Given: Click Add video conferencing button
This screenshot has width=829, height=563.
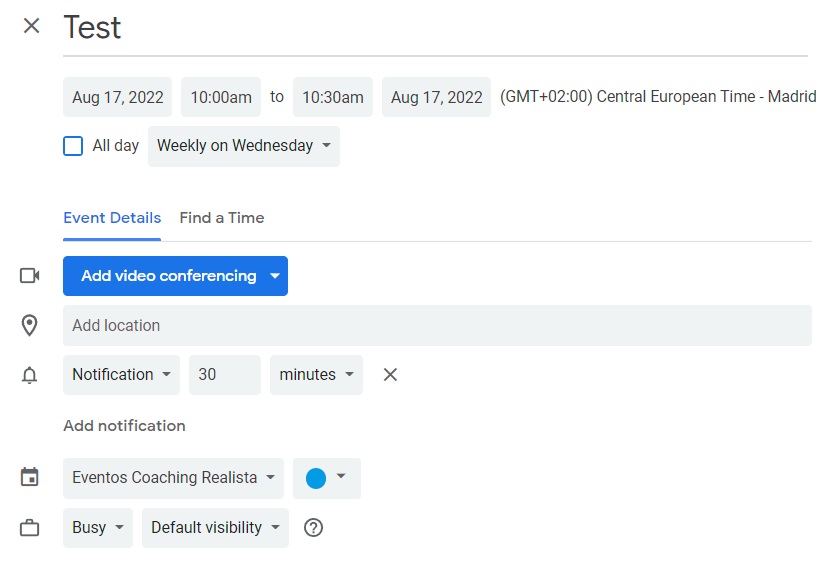Looking at the screenshot, I should [176, 276].
